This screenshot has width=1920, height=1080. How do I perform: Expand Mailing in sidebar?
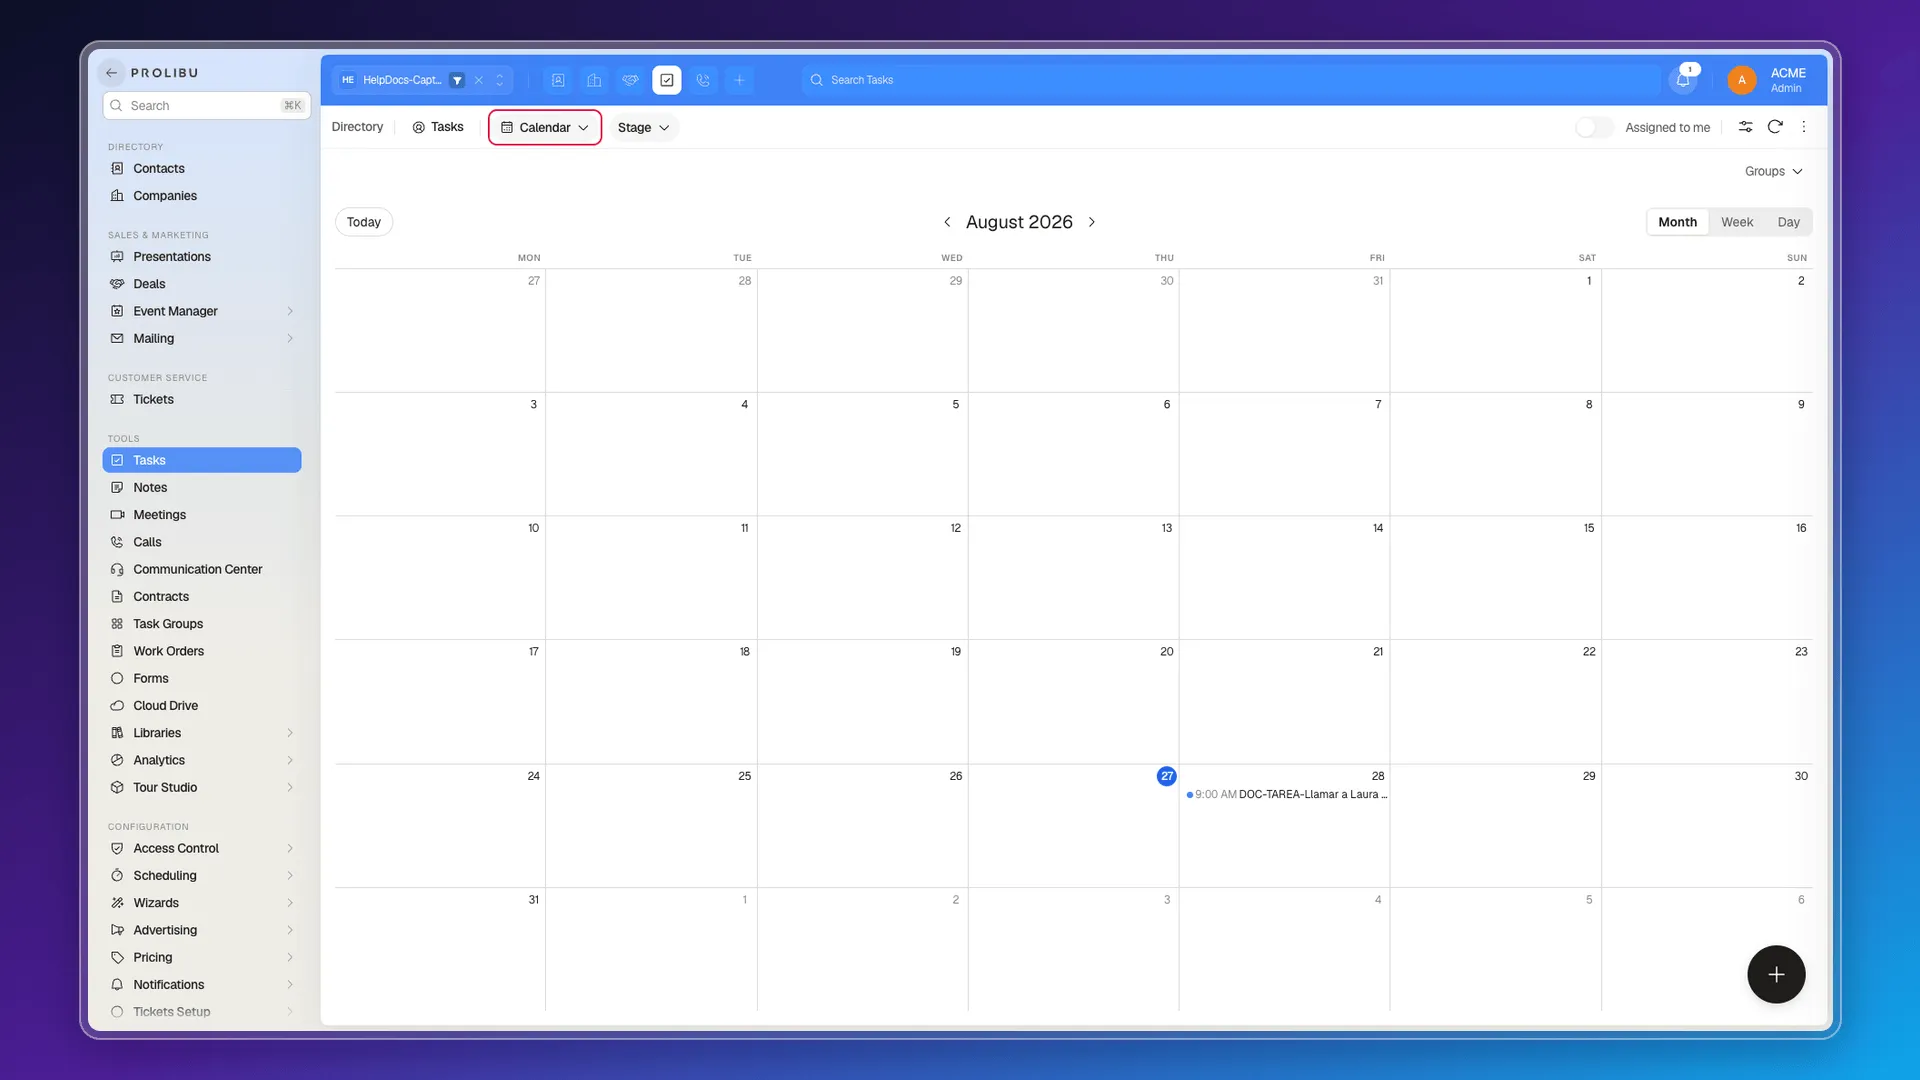point(290,338)
